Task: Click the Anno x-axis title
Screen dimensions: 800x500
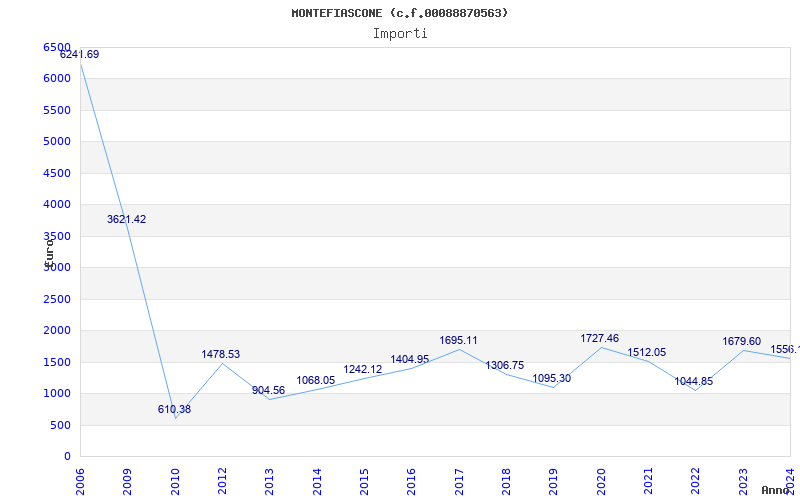Action: coord(775,490)
